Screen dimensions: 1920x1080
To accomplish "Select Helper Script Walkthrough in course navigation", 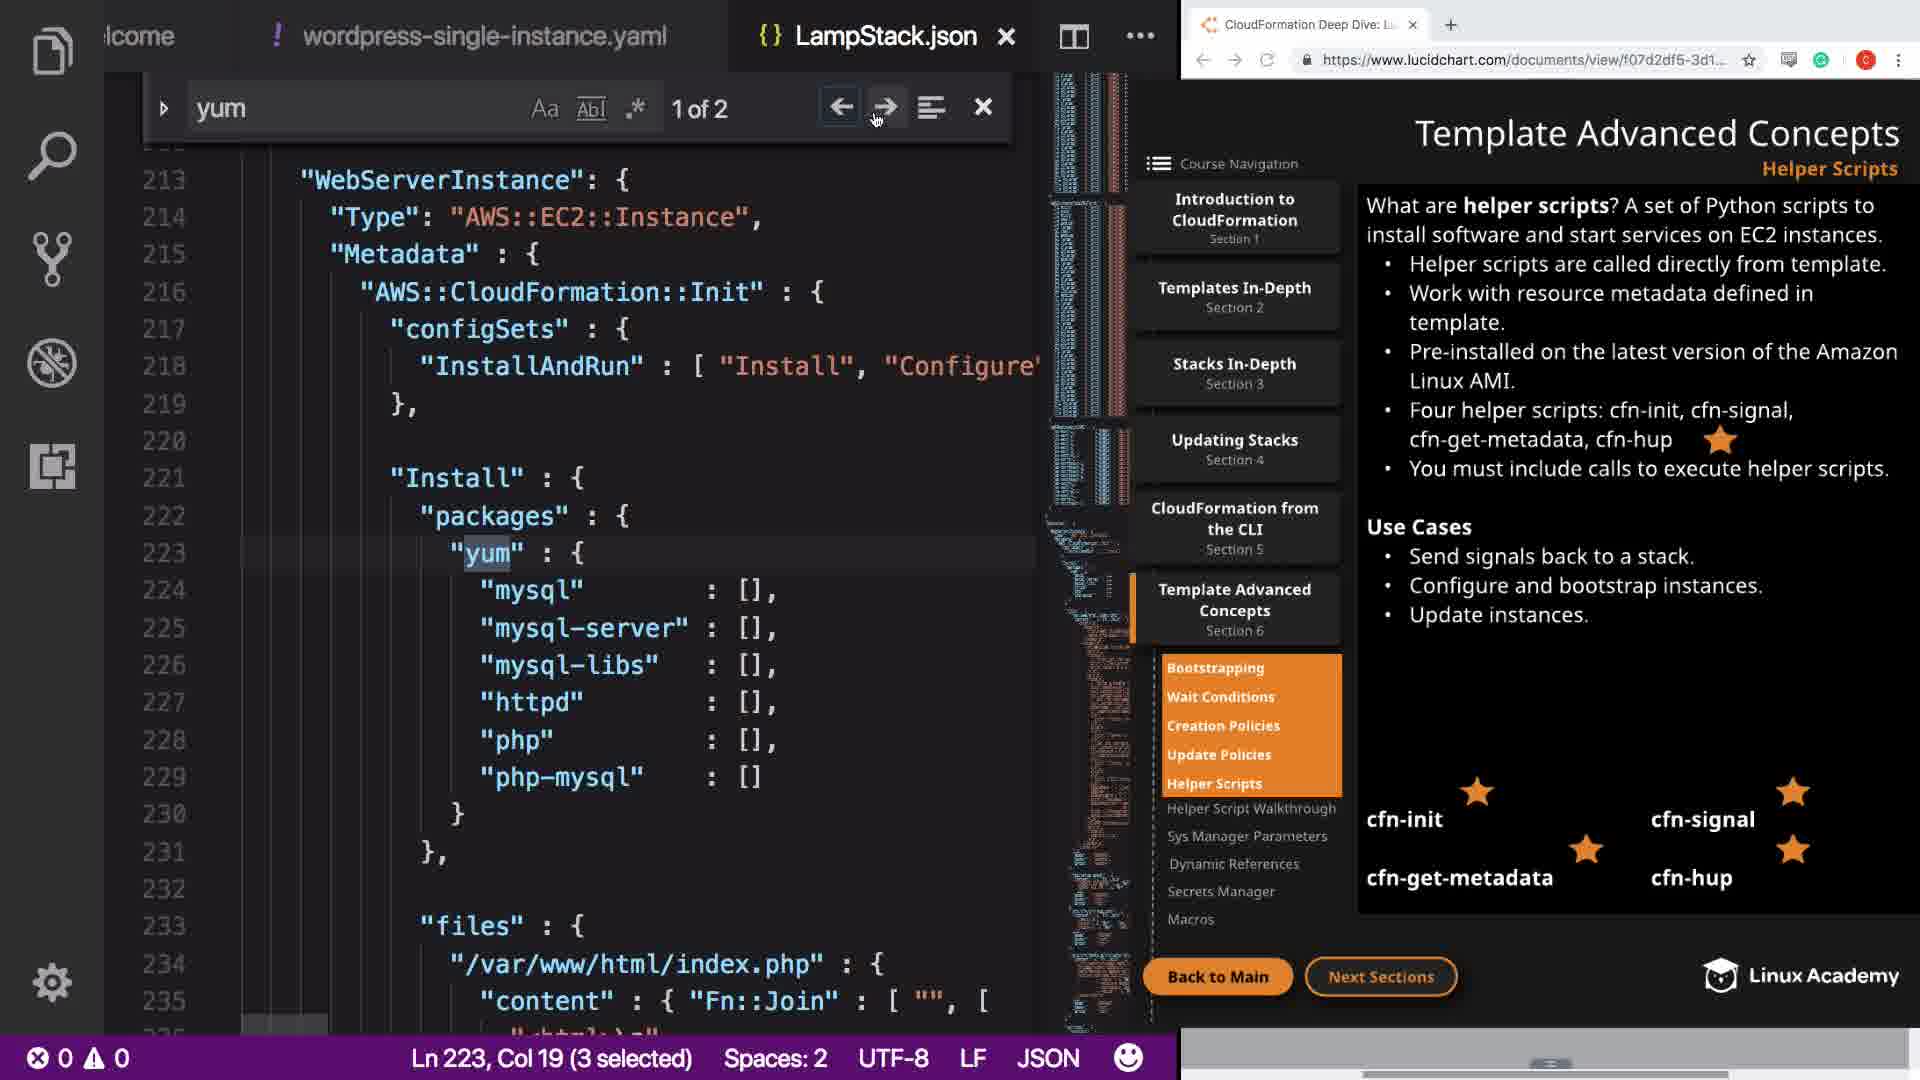I will coord(1251,808).
